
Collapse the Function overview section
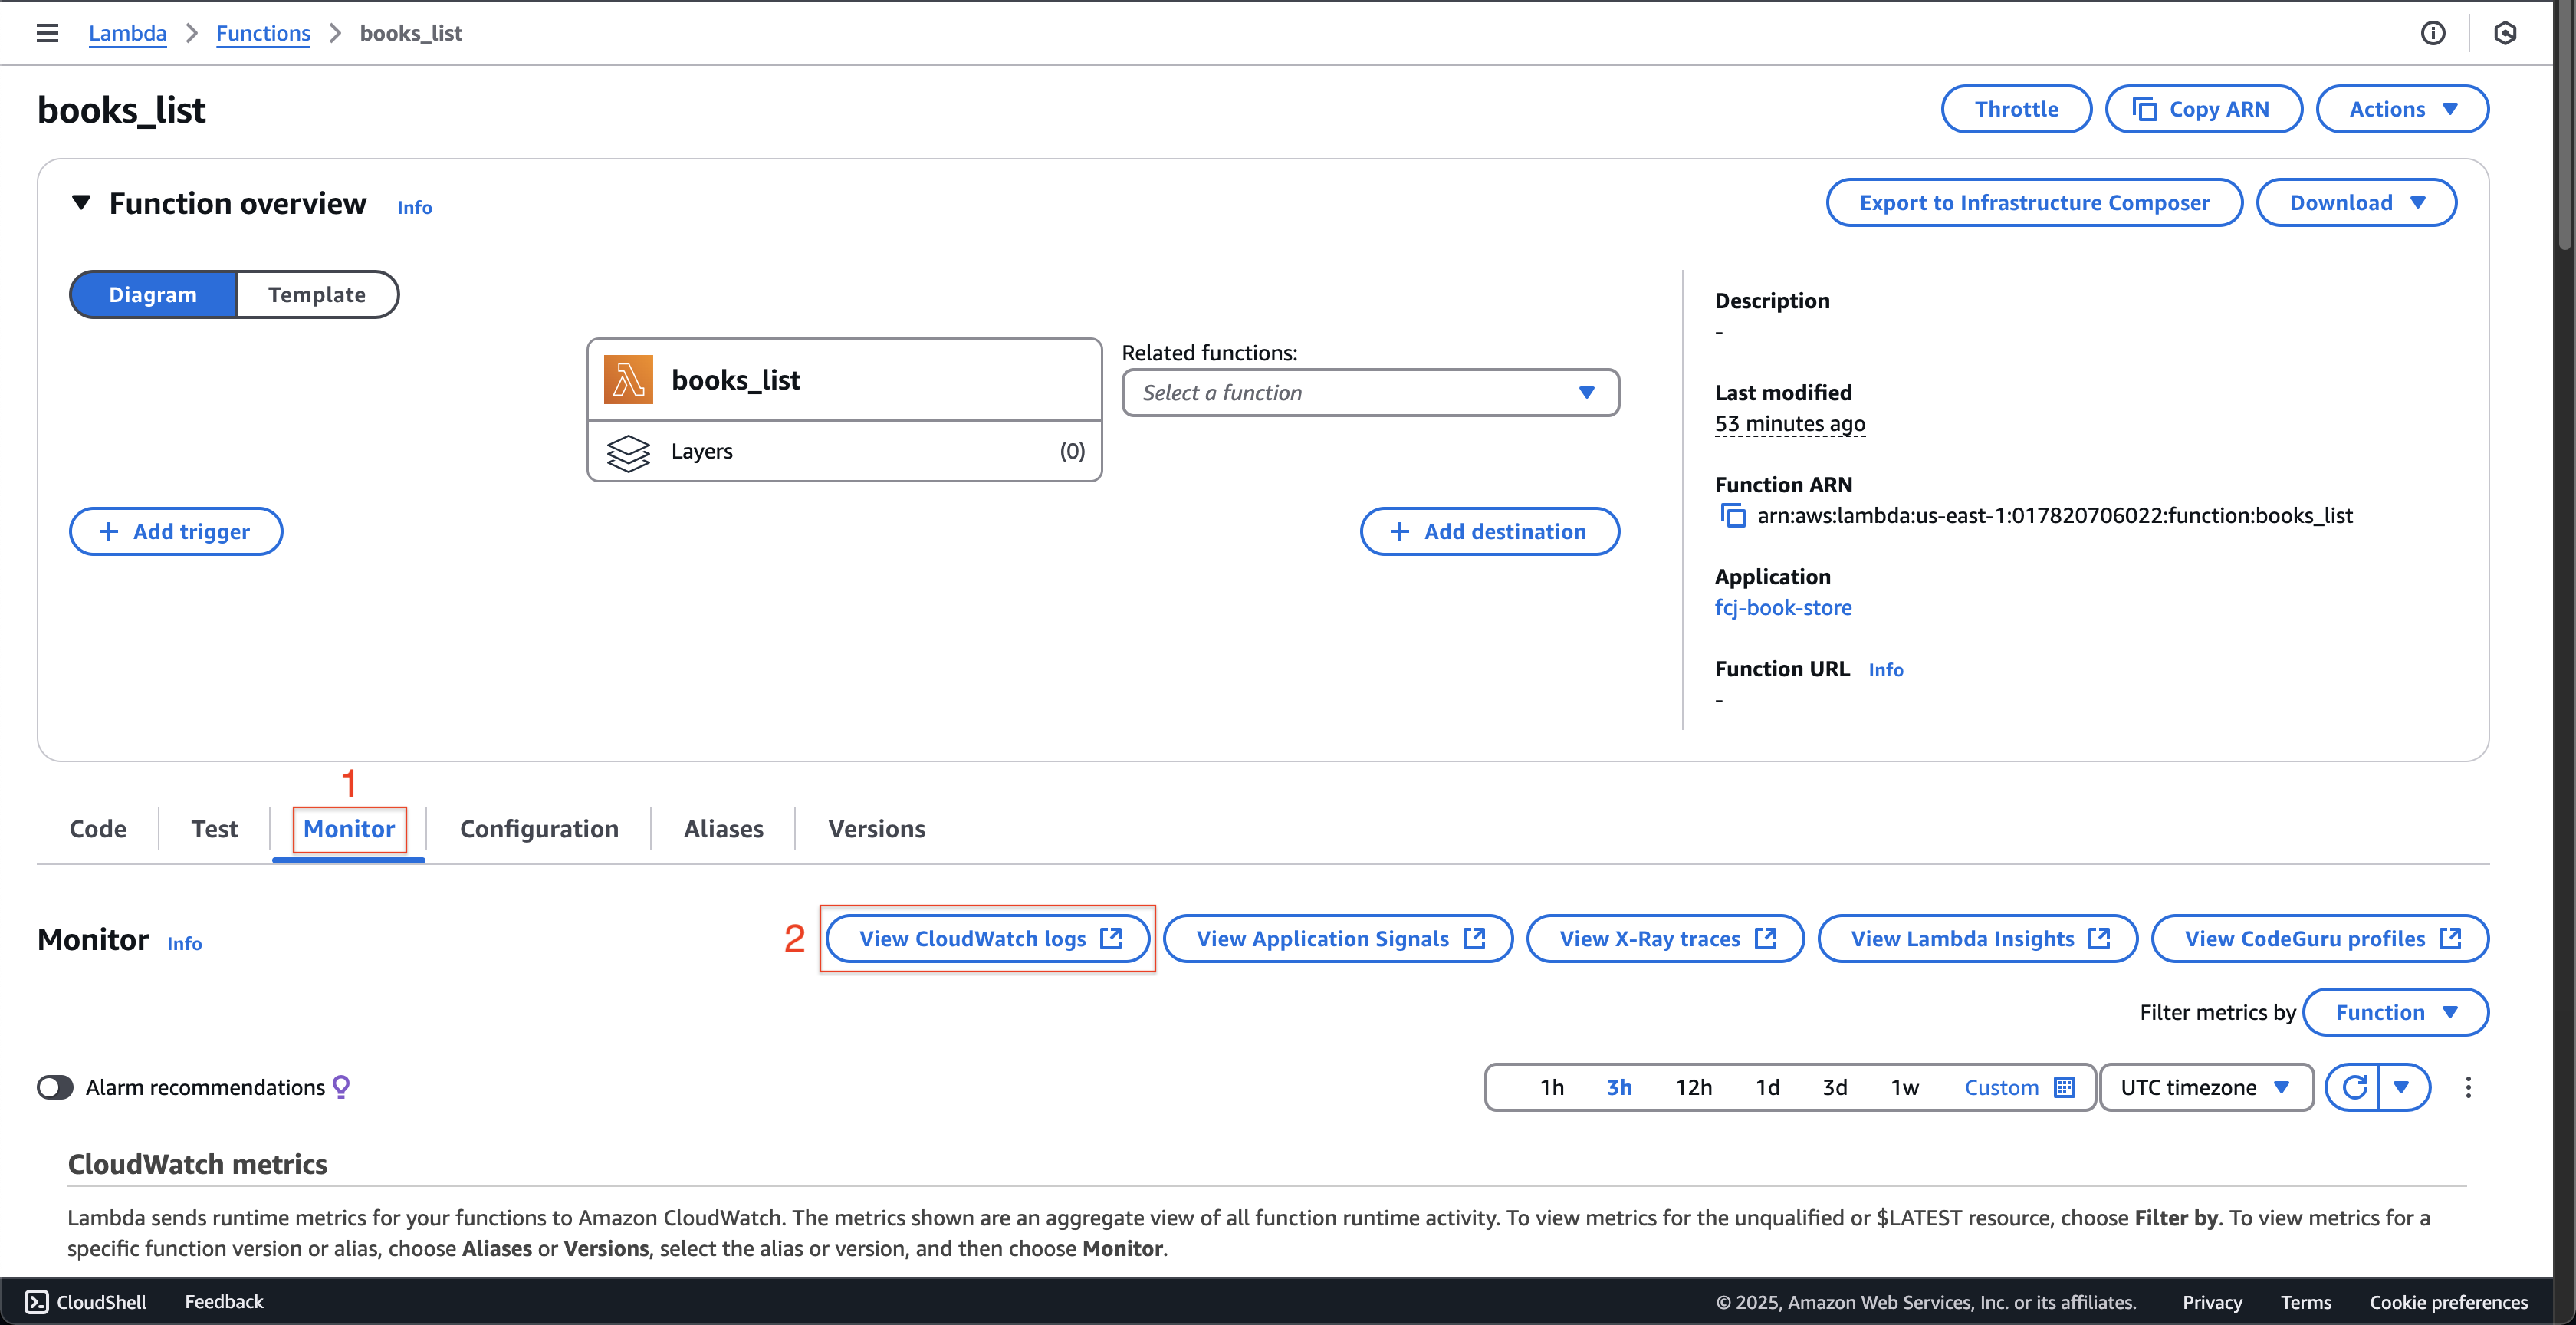[81, 203]
